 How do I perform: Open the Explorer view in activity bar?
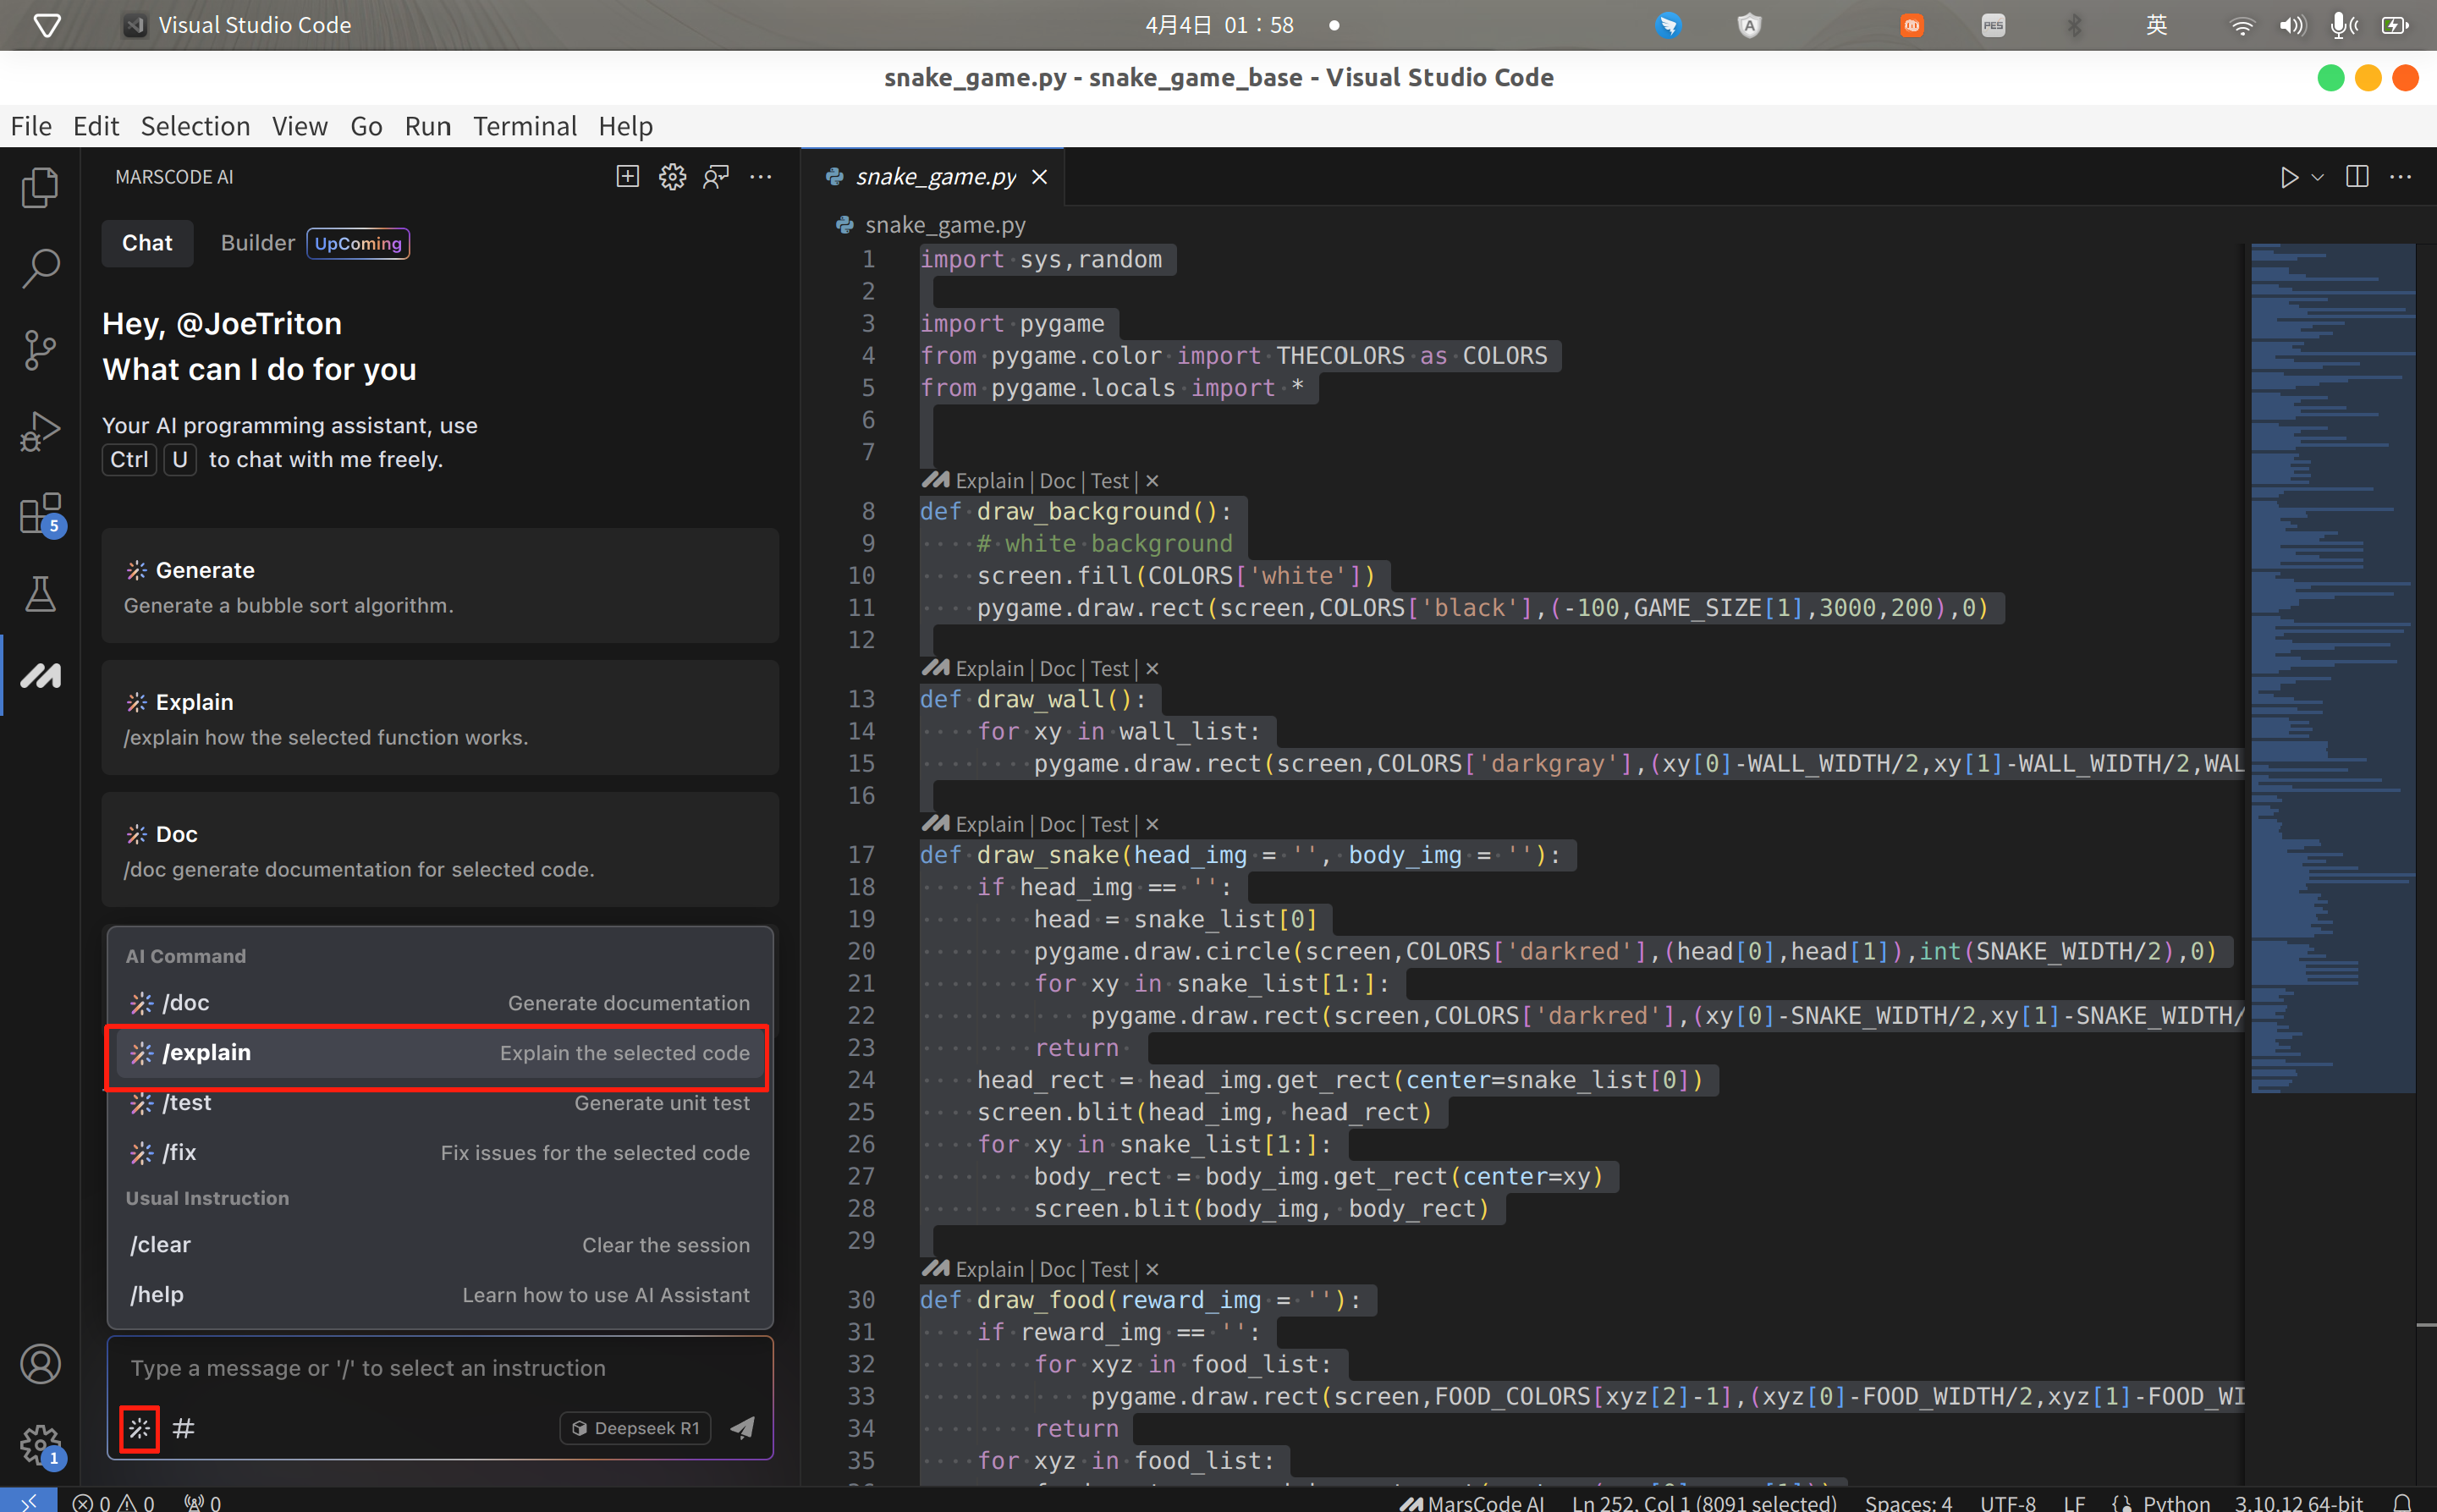[x=40, y=187]
